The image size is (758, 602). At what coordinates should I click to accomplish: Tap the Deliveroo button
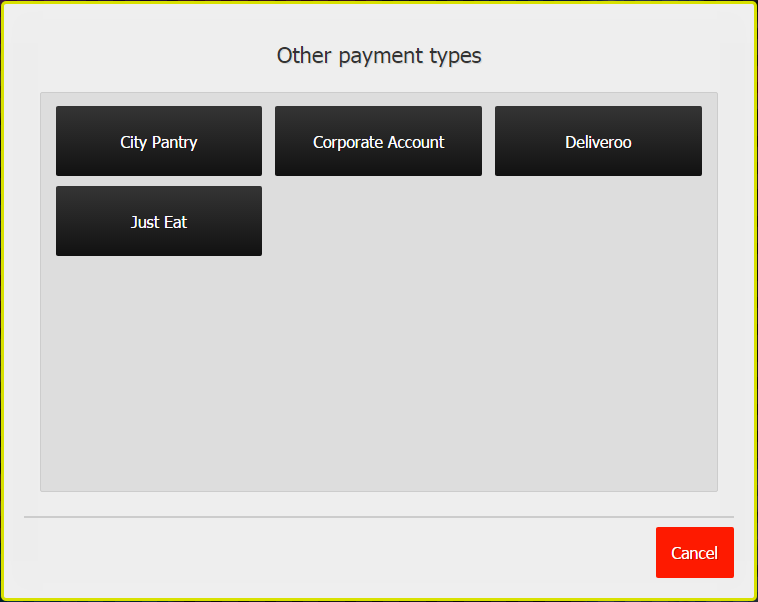(x=598, y=141)
